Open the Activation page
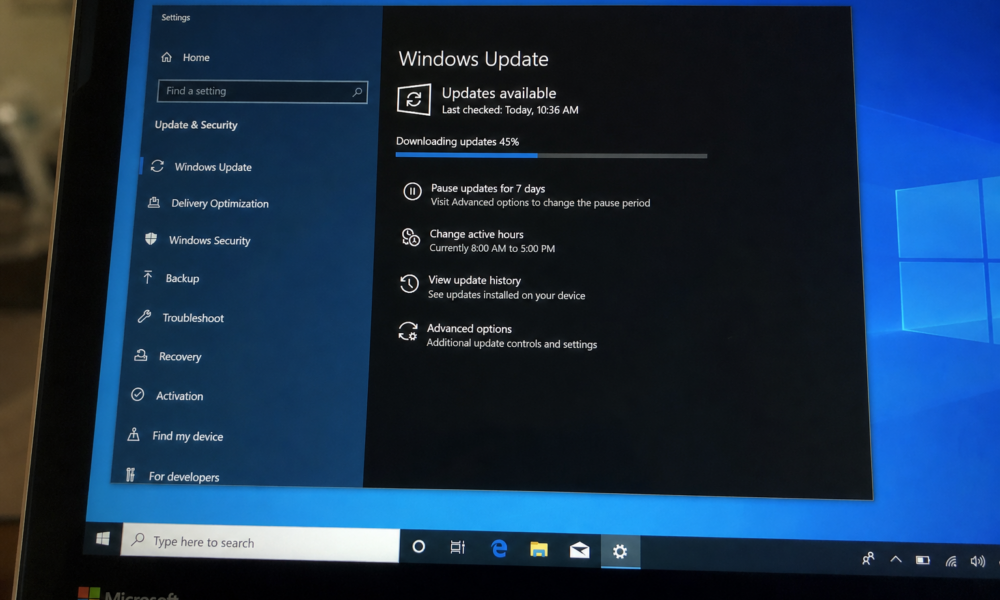 [x=180, y=396]
